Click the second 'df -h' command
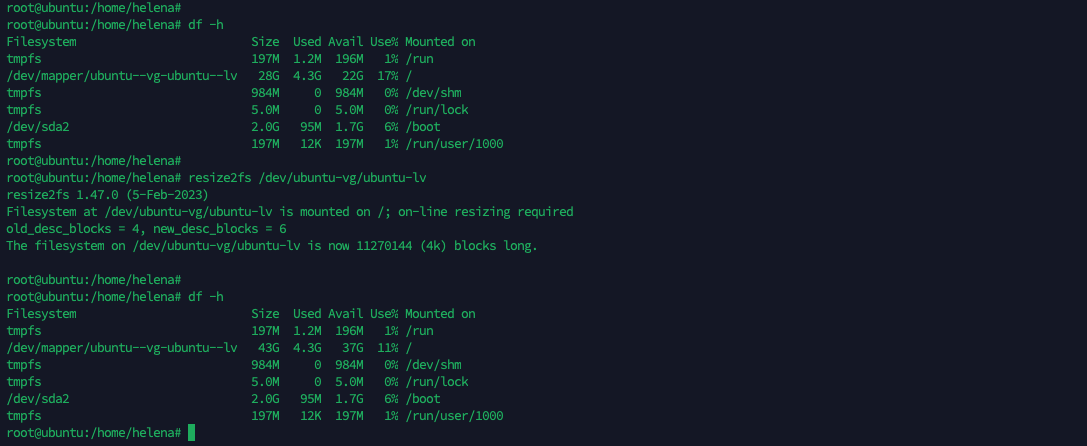Image resolution: width=1087 pixels, height=446 pixels. pyautogui.click(x=205, y=297)
